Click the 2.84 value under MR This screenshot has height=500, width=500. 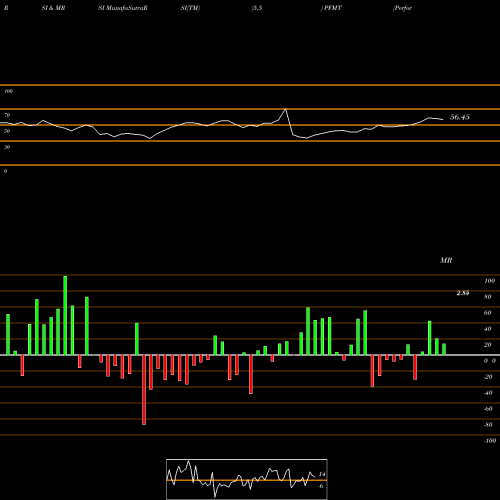point(463,293)
